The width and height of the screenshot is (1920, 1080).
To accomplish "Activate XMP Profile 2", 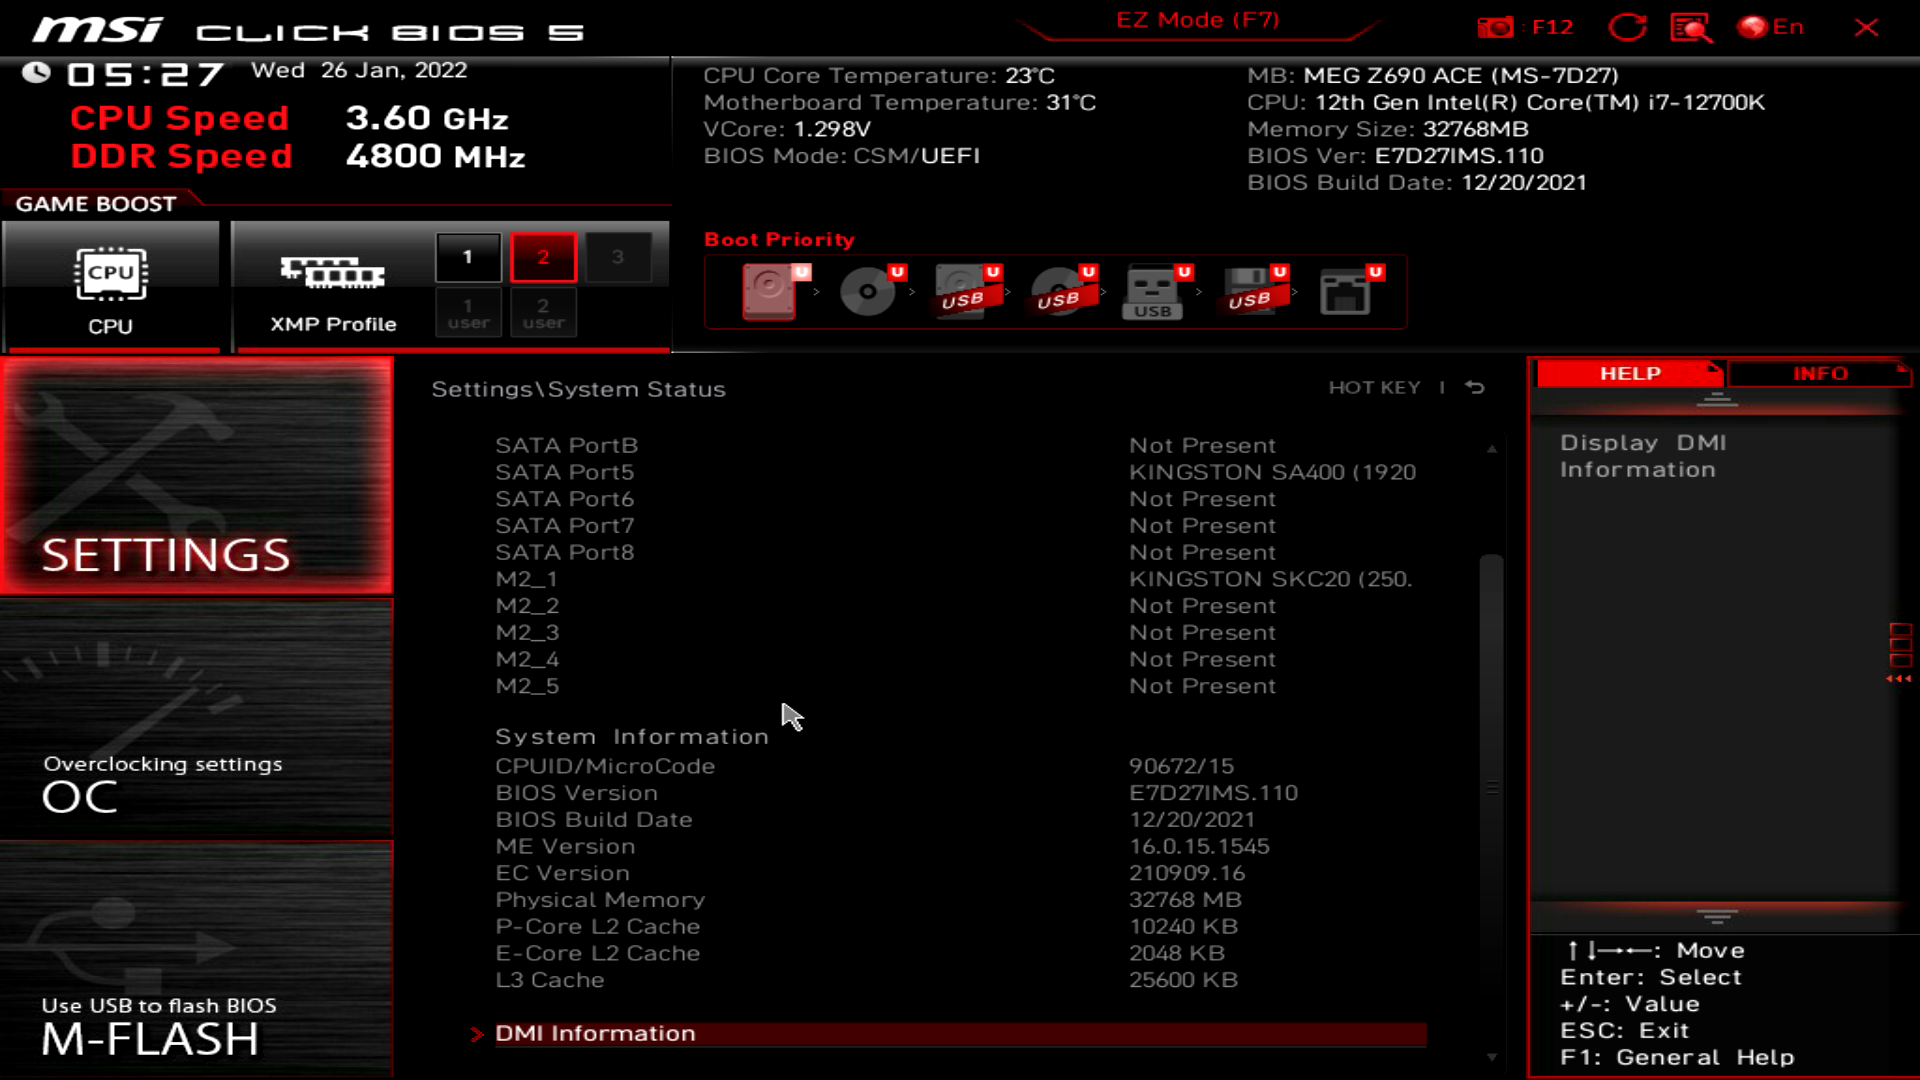I will coord(543,256).
